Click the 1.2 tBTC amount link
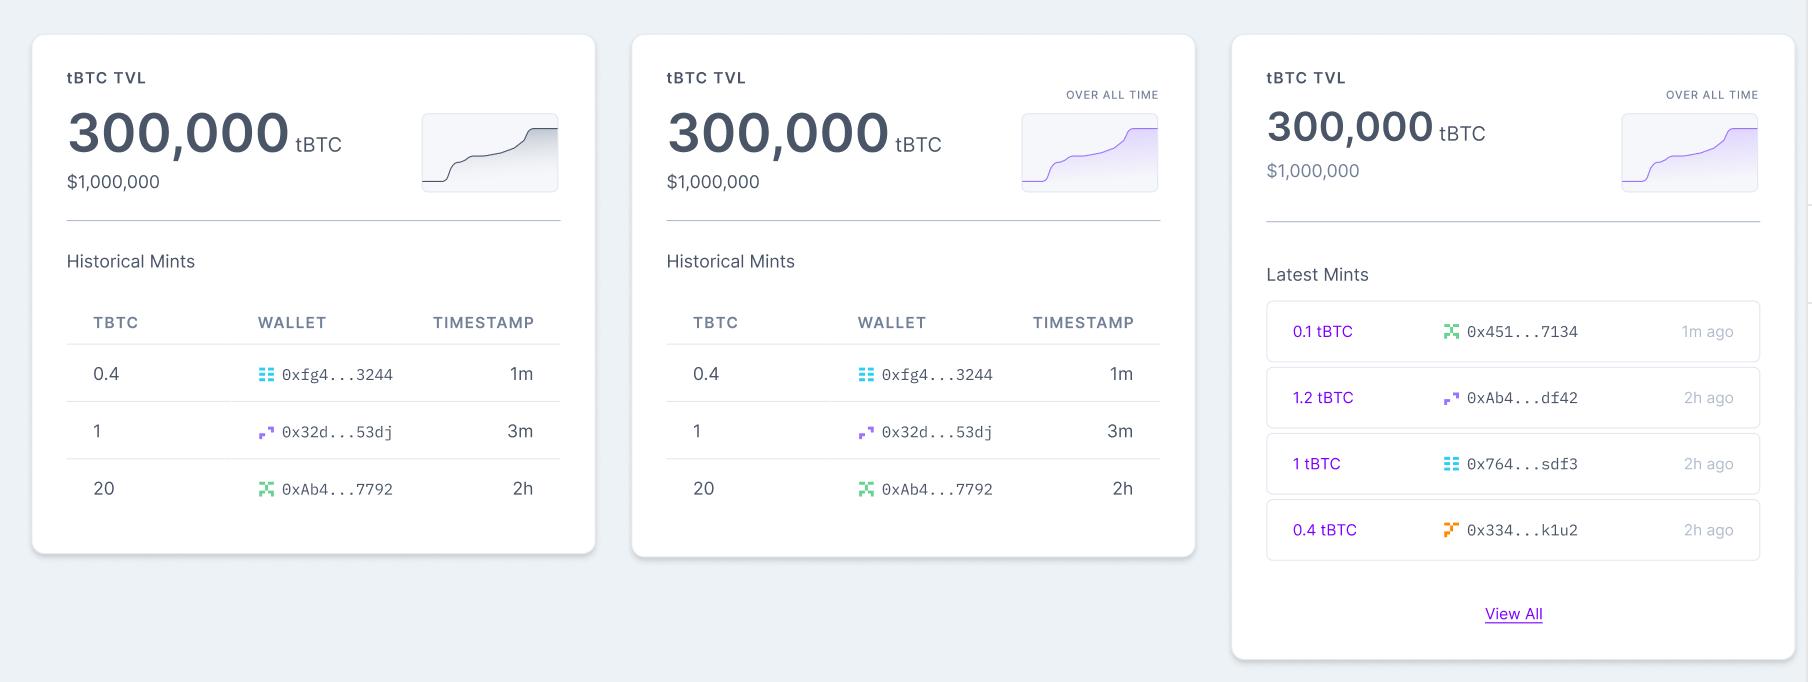Screen dimensions: 1812x682 click(x=1324, y=397)
